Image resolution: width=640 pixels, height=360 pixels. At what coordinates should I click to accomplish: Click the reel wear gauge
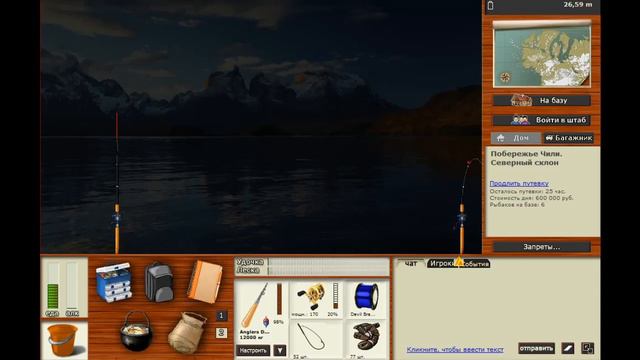(x=335, y=296)
